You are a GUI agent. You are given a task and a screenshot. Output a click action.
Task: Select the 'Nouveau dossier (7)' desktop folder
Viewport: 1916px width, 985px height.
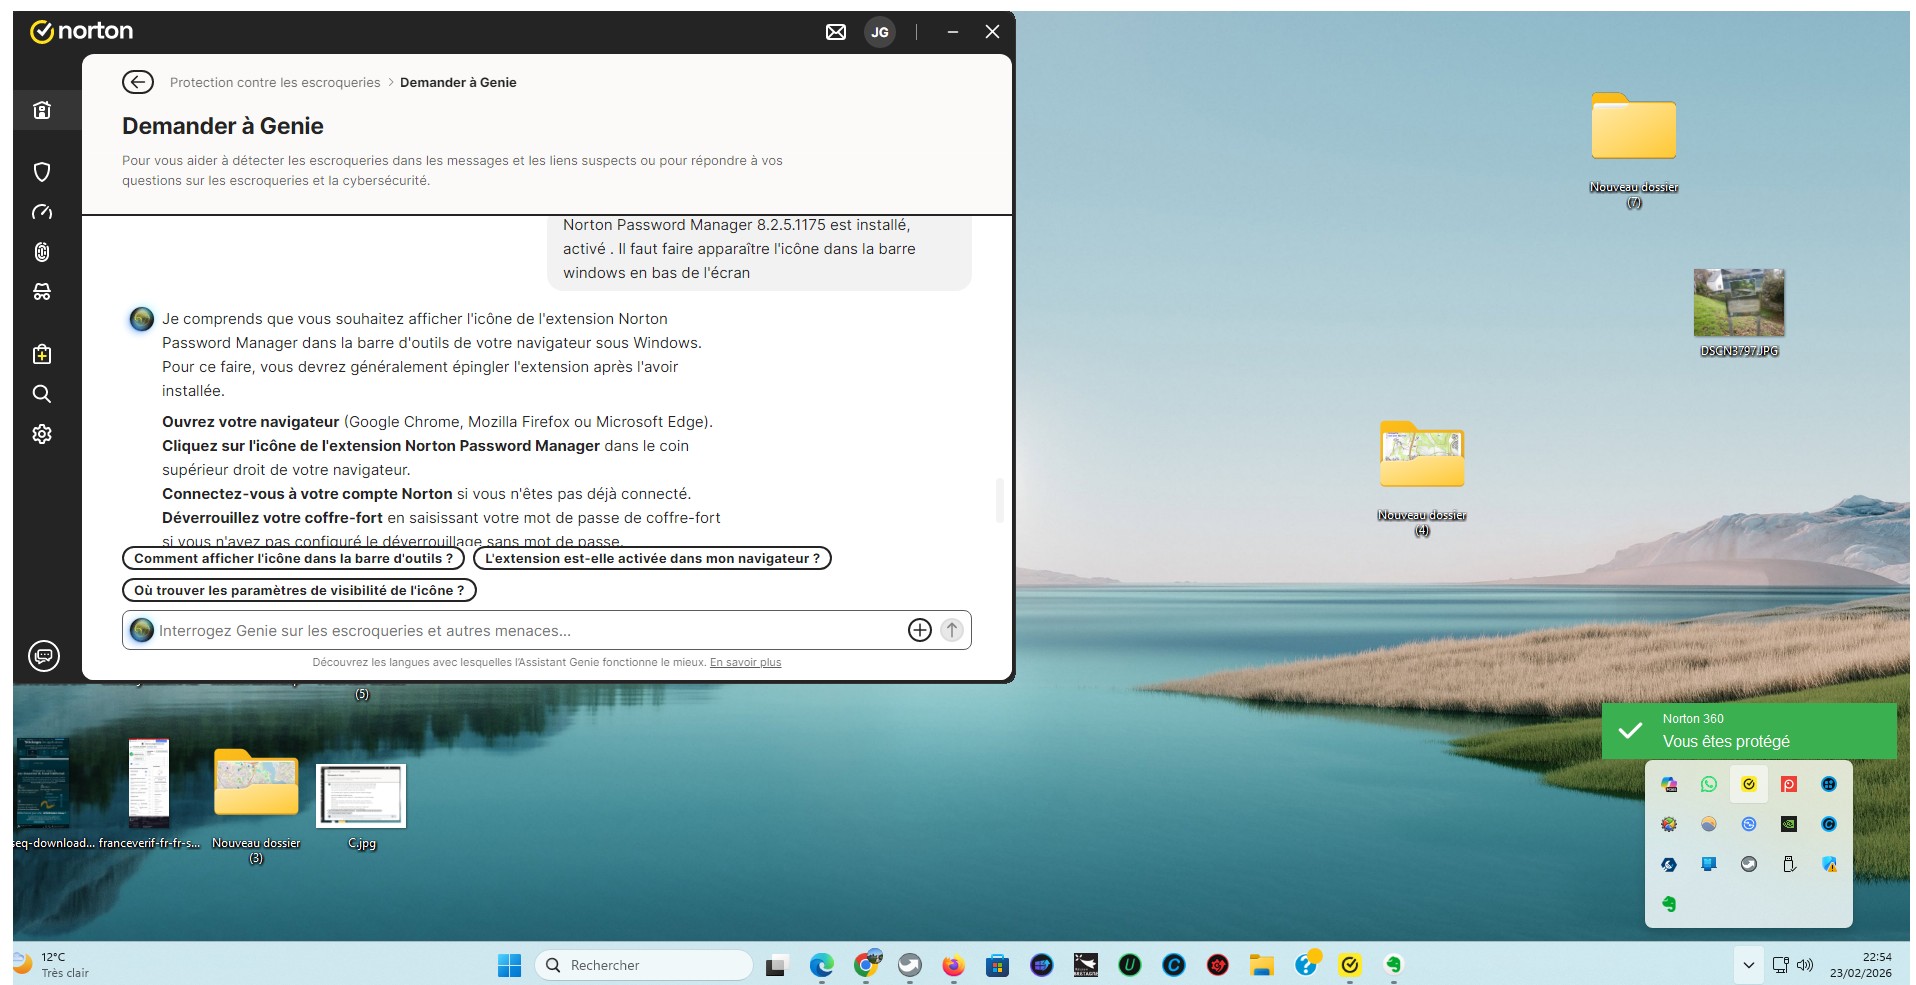pyautogui.click(x=1634, y=127)
